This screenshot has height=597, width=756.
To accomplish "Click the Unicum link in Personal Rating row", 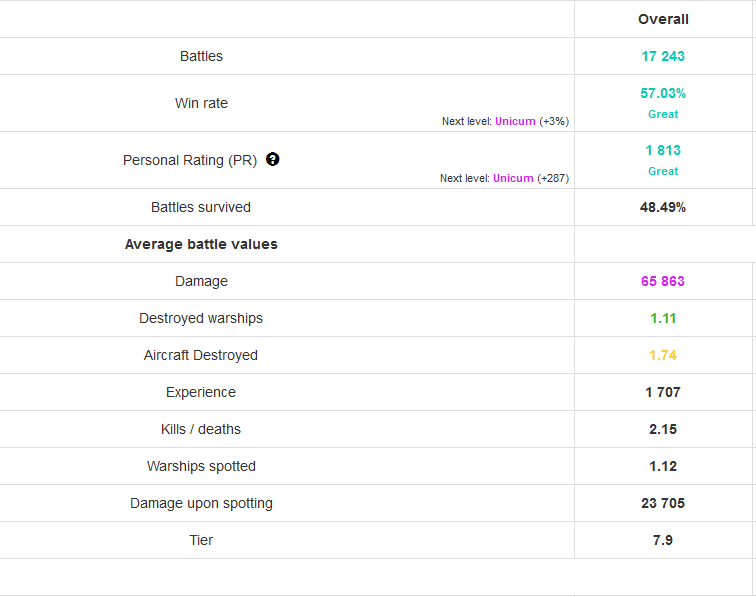I will click(x=513, y=178).
